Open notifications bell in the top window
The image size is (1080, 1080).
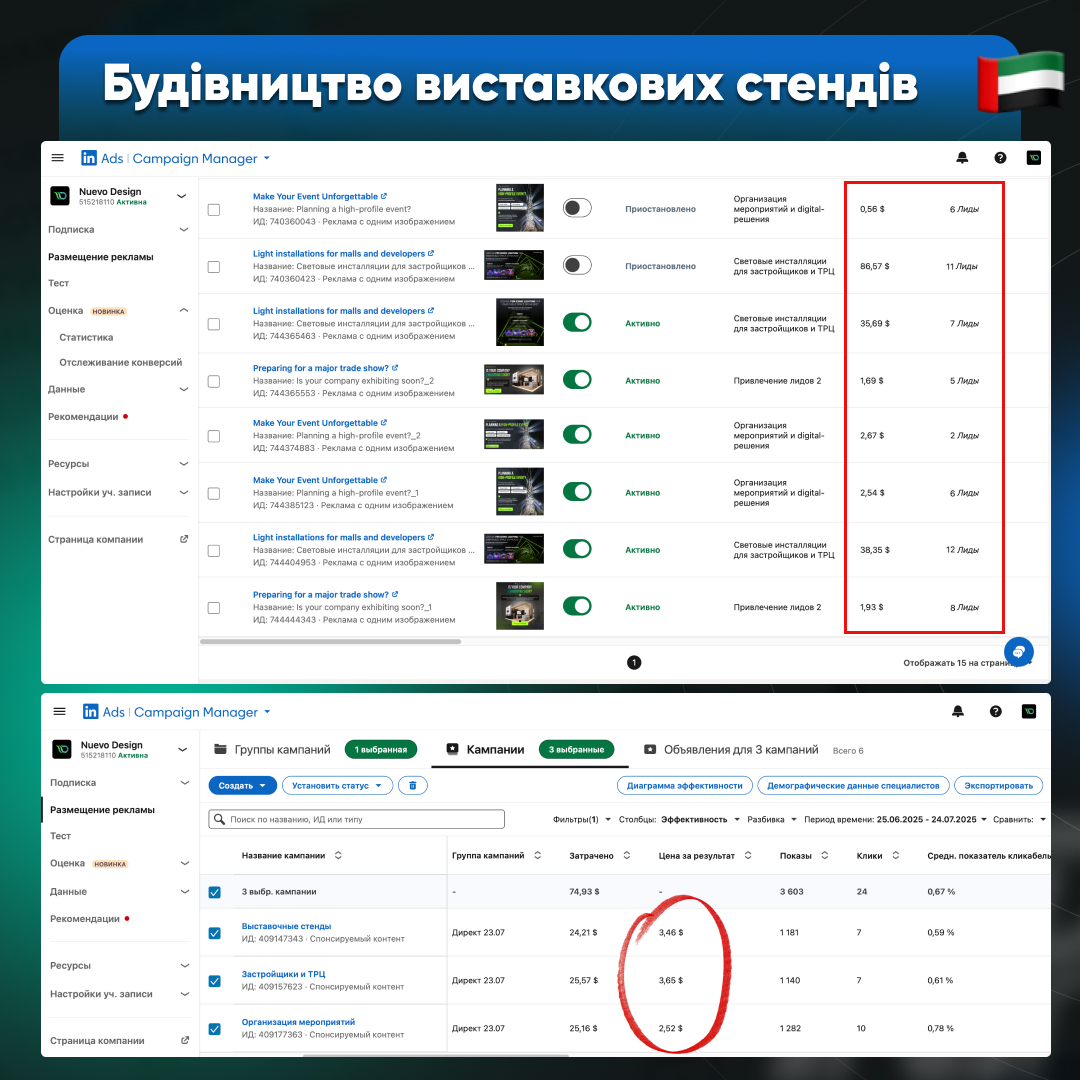pyautogui.click(x=962, y=158)
